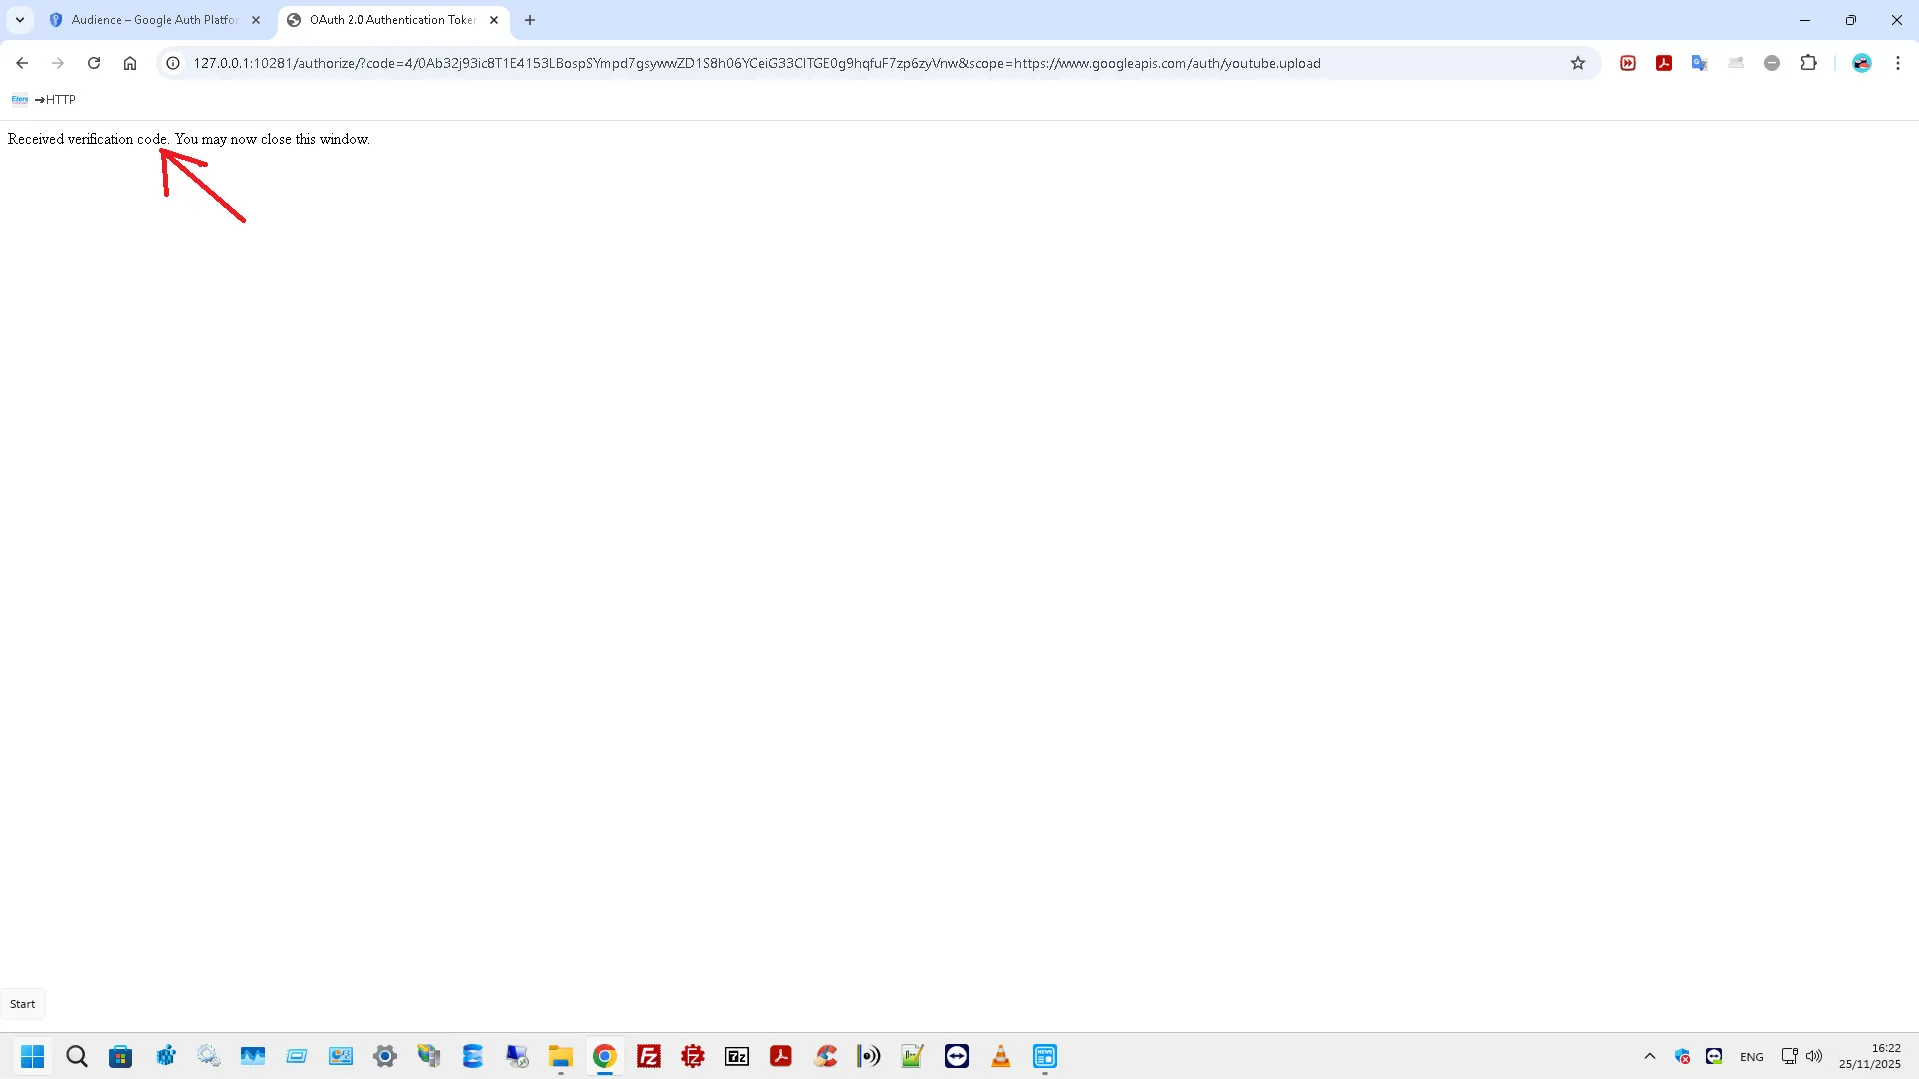Click the red fast-forward extension icon
This screenshot has width=1919, height=1079.
point(1628,63)
